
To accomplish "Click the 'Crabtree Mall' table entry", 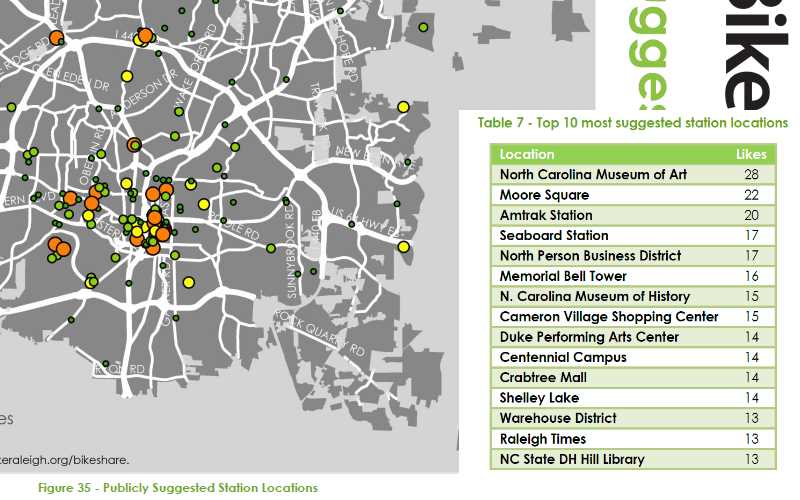I will click(x=543, y=378).
